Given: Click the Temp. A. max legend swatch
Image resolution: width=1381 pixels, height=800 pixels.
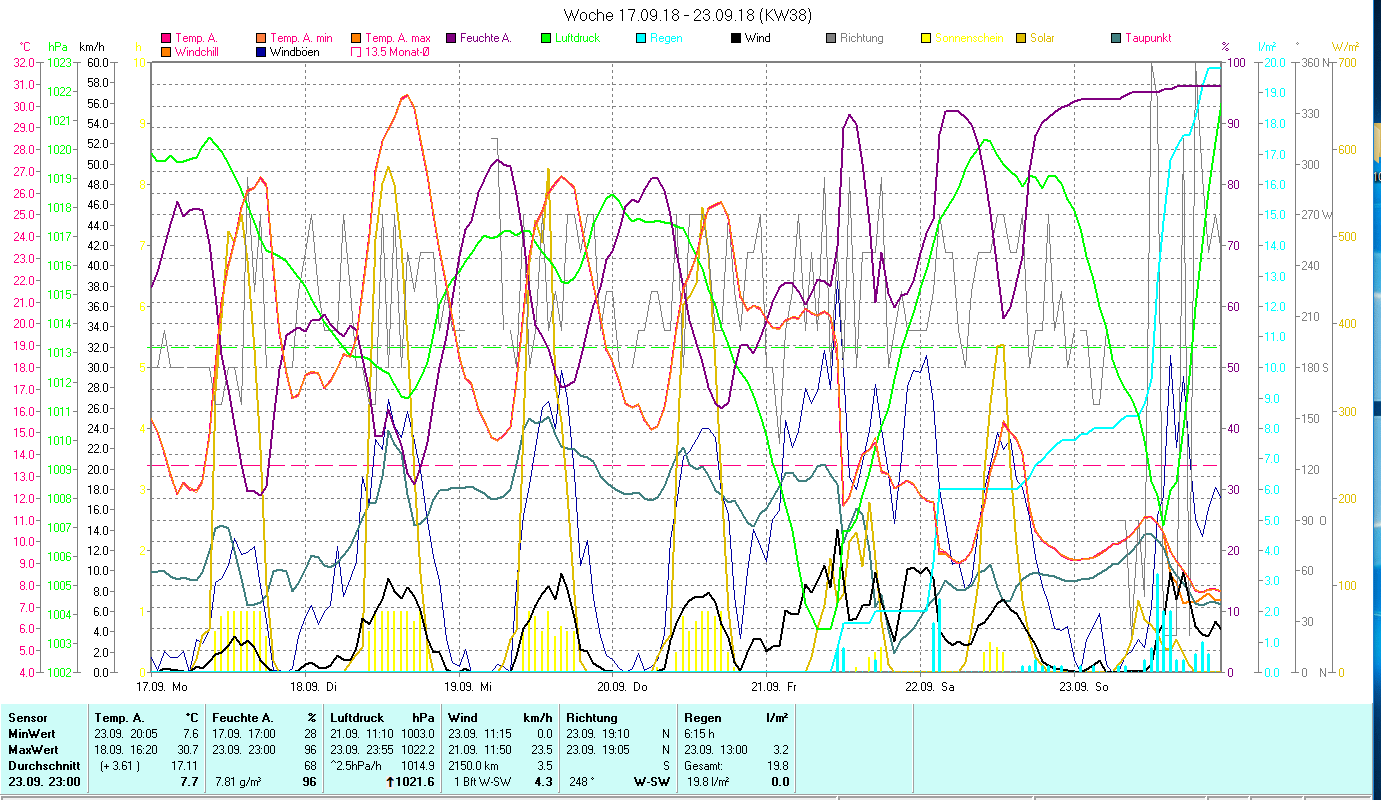Looking at the screenshot, I should [355, 39].
